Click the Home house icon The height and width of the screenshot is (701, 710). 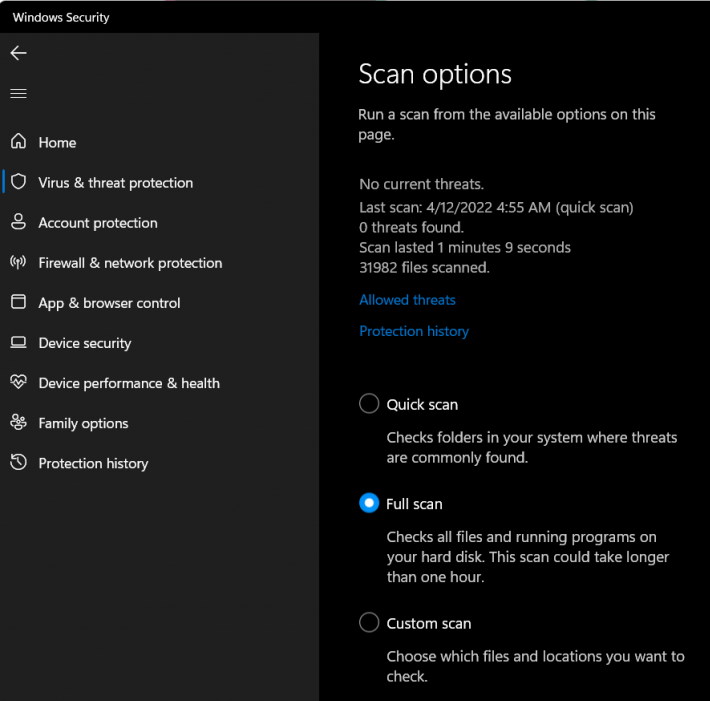coord(19,141)
